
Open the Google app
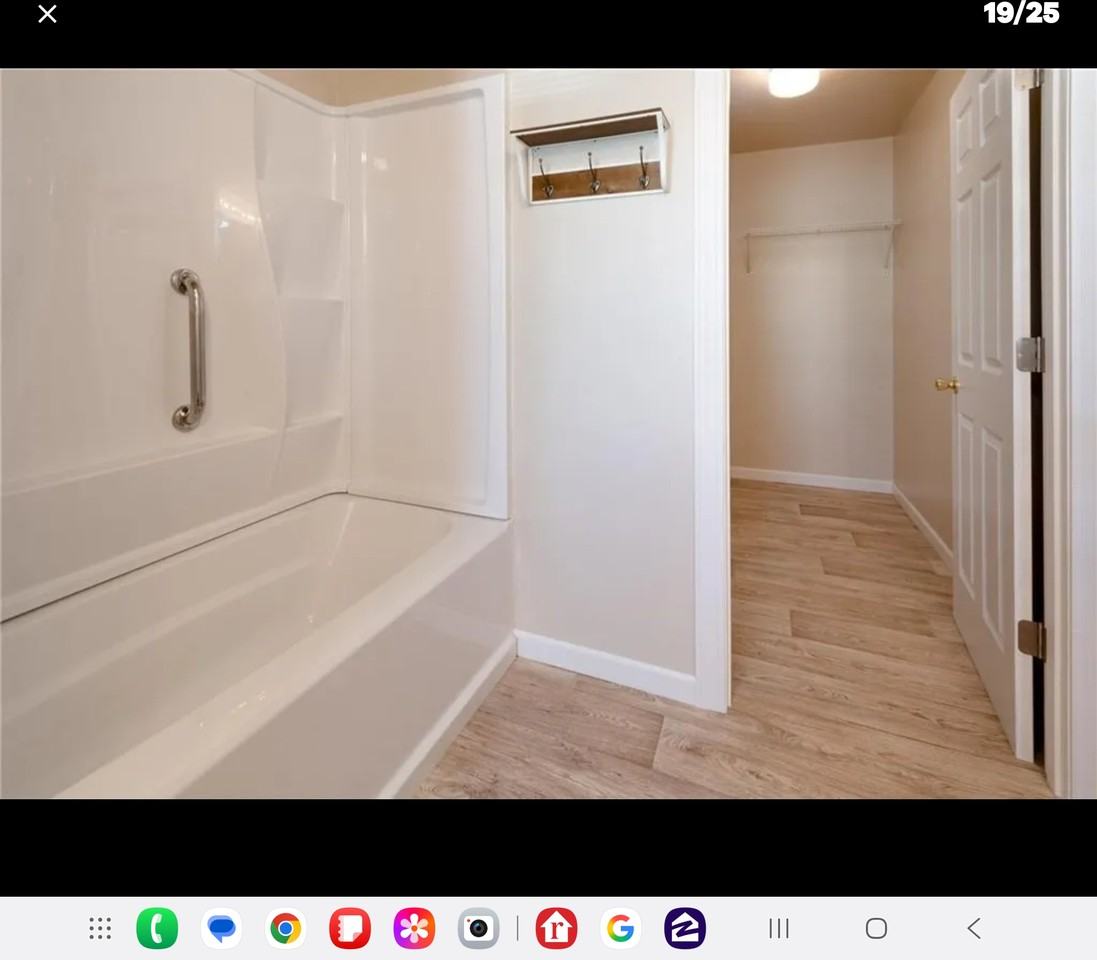[x=620, y=929]
